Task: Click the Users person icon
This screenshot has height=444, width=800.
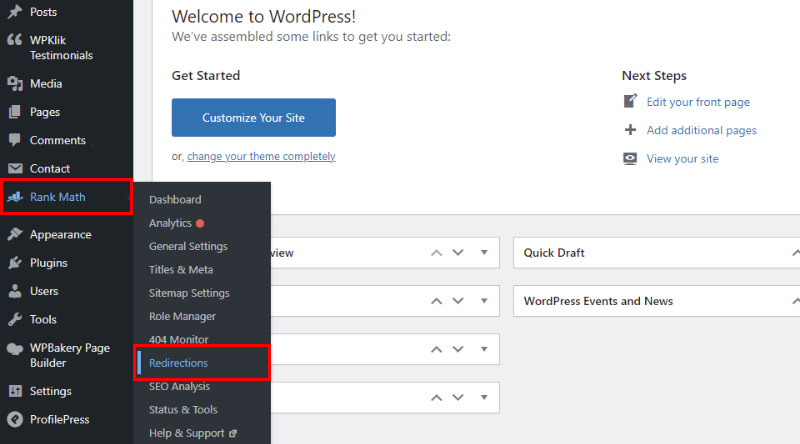Action: (15, 291)
